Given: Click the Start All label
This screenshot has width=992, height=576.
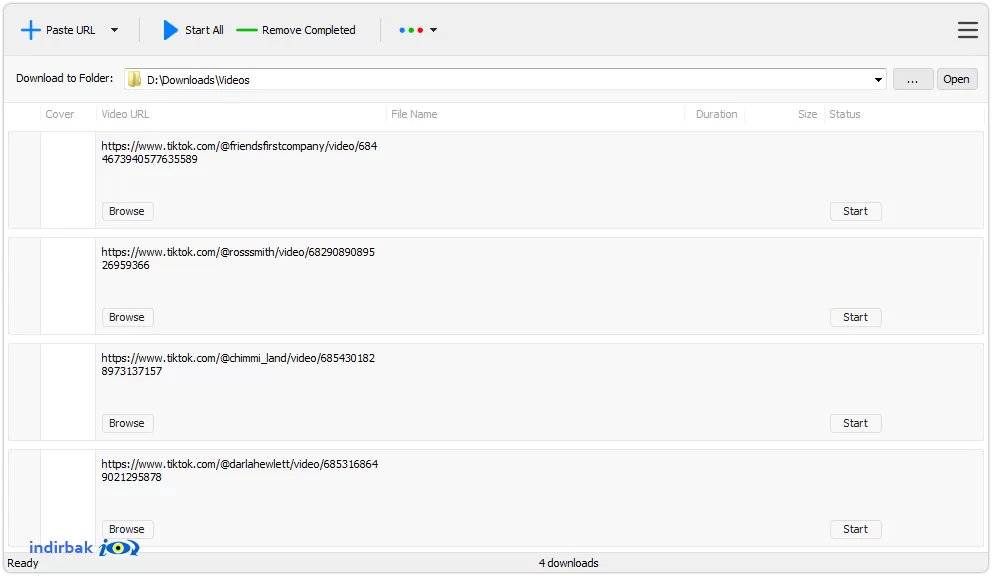Looking at the screenshot, I should click(204, 30).
